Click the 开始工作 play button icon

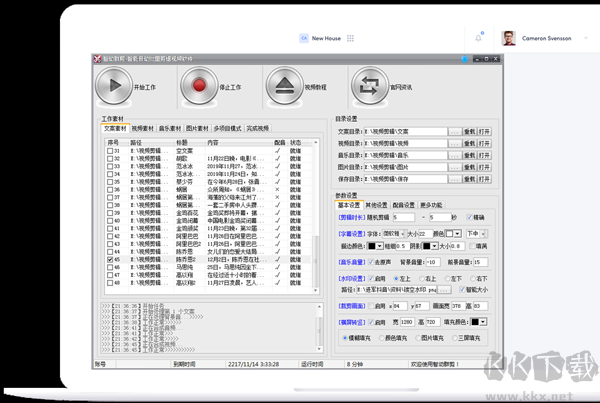coord(113,87)
